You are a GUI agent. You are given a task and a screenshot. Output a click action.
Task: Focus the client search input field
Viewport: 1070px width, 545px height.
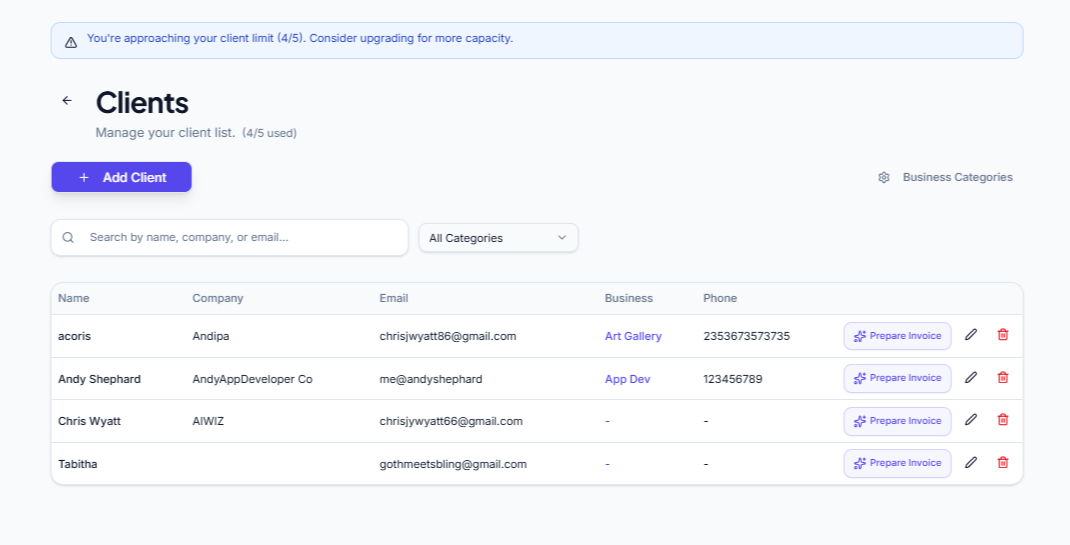[x=240, y=238]
